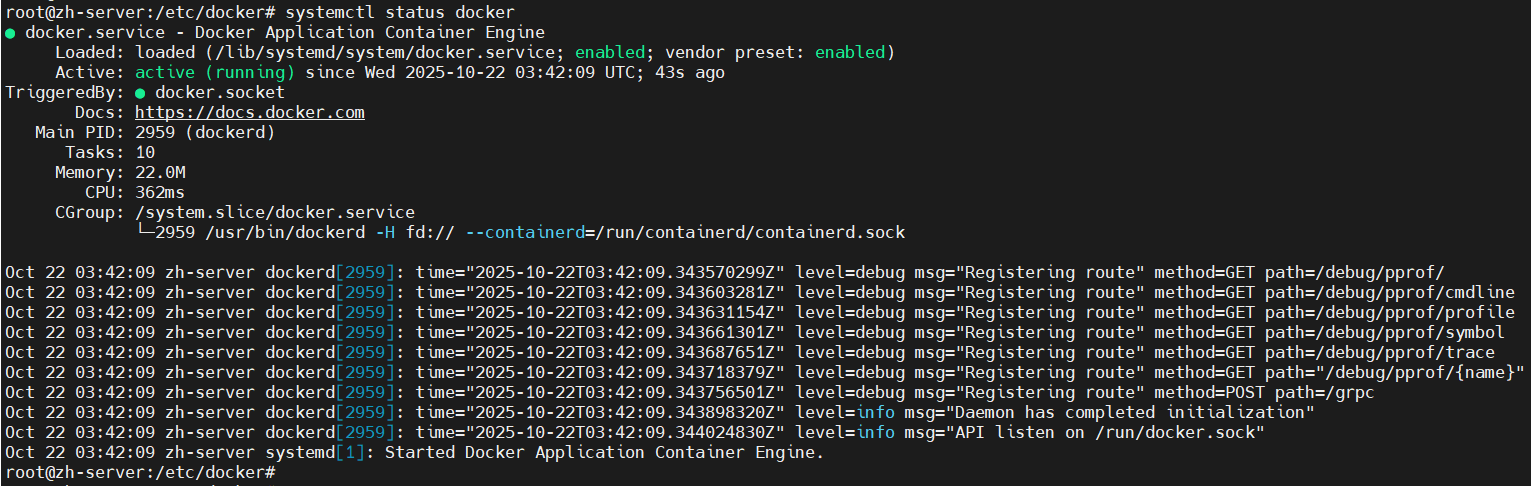Select the first green "enabled" text after docker.service;
The width and height of the screenshot is (1531, 486).
pos(610,52)
